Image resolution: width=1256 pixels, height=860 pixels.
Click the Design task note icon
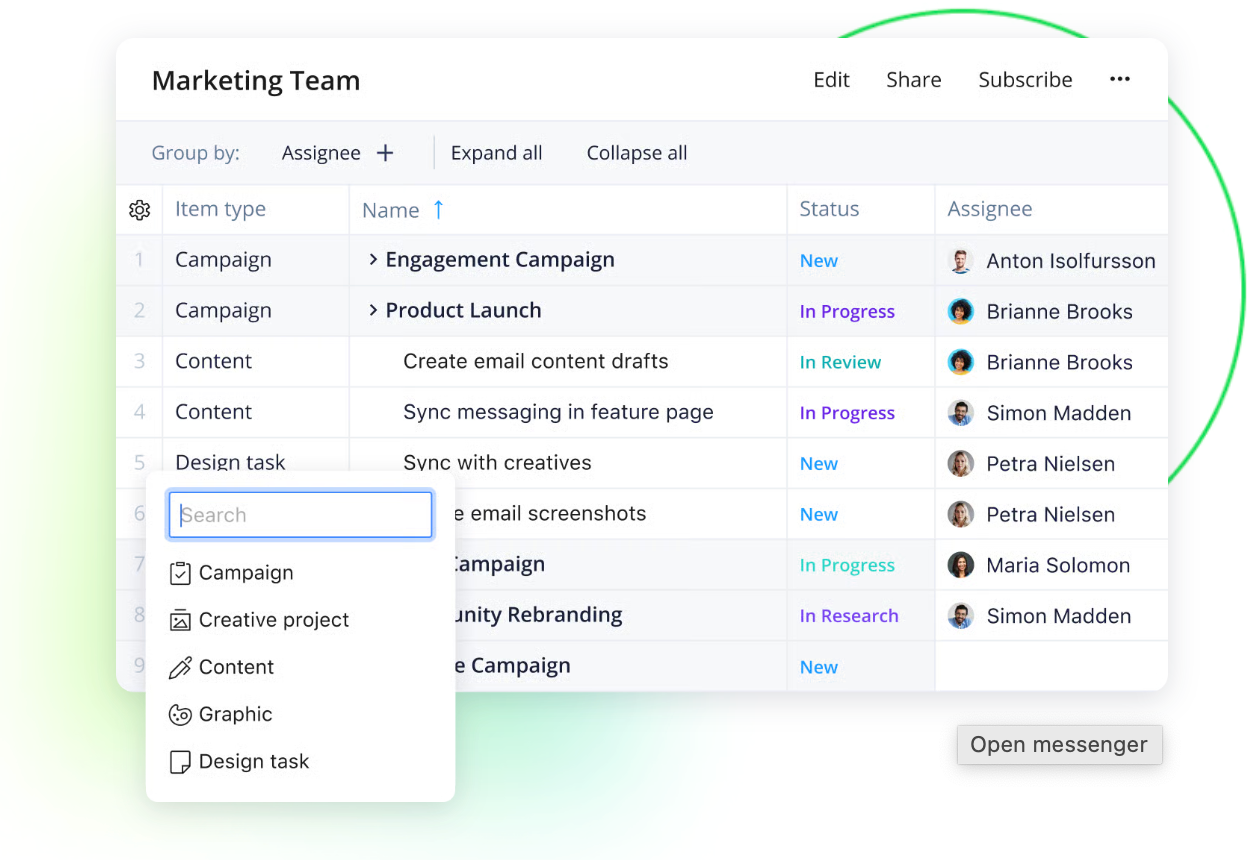[180, 762]
